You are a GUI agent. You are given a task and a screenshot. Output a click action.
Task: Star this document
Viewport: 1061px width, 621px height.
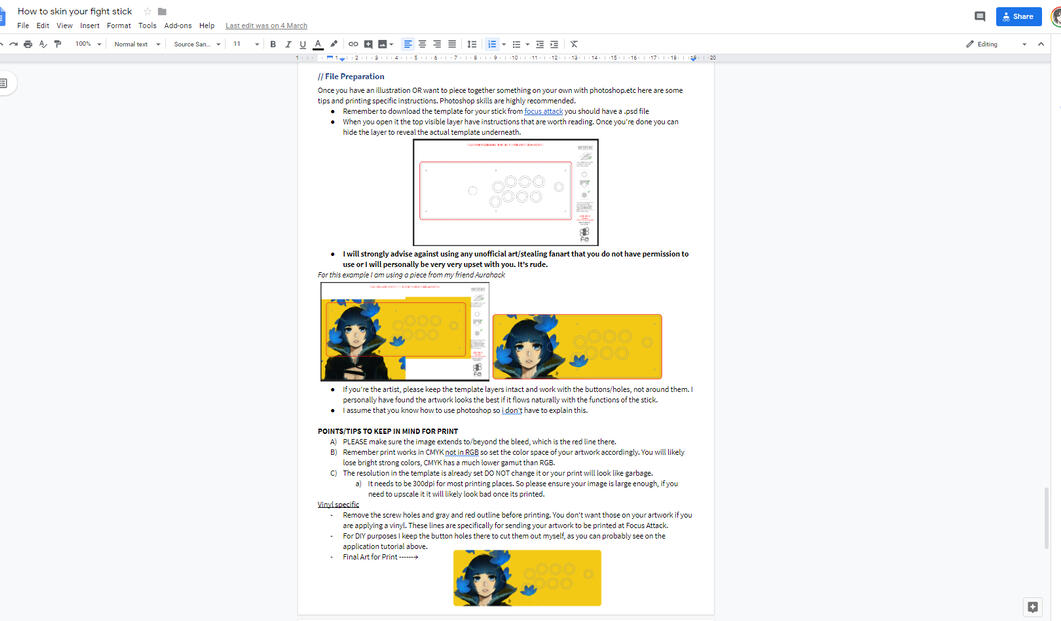click(147, 12)
